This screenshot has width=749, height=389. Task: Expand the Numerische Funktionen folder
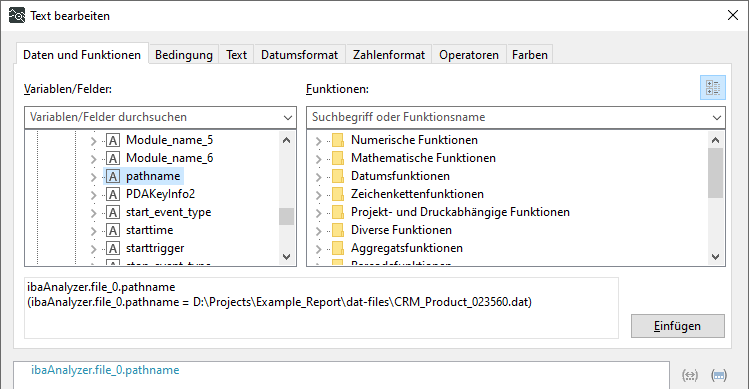(x=319, y=141)
